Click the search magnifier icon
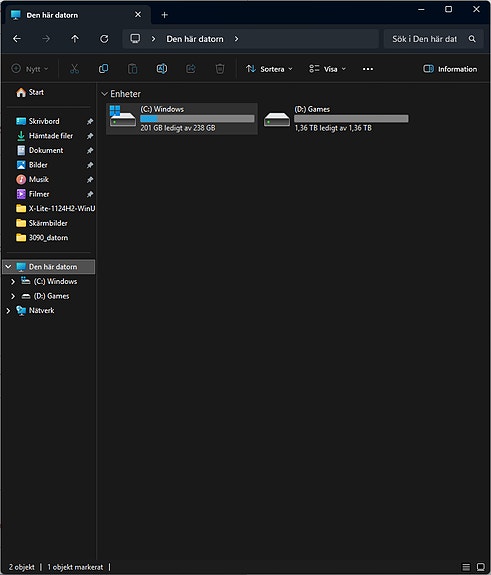This screenshot has width=491, height=575. pos(472,39)
